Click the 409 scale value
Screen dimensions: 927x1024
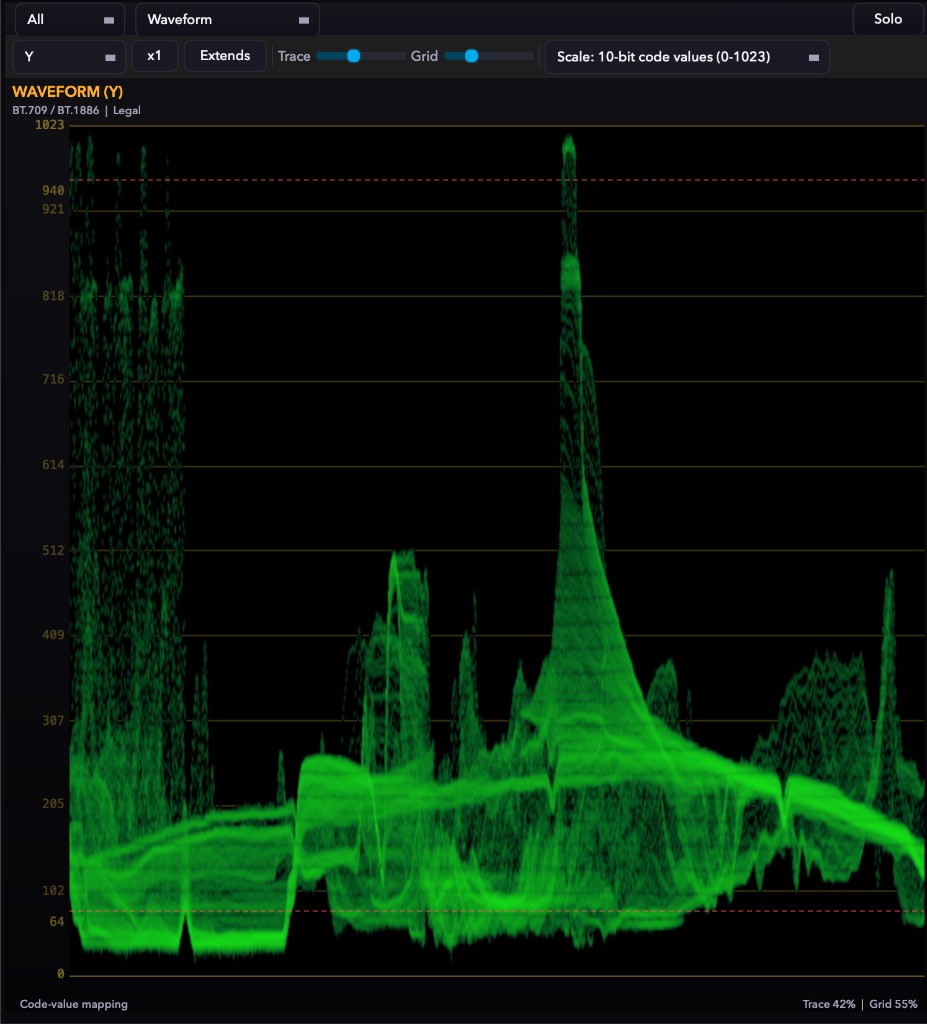[53, 635]
